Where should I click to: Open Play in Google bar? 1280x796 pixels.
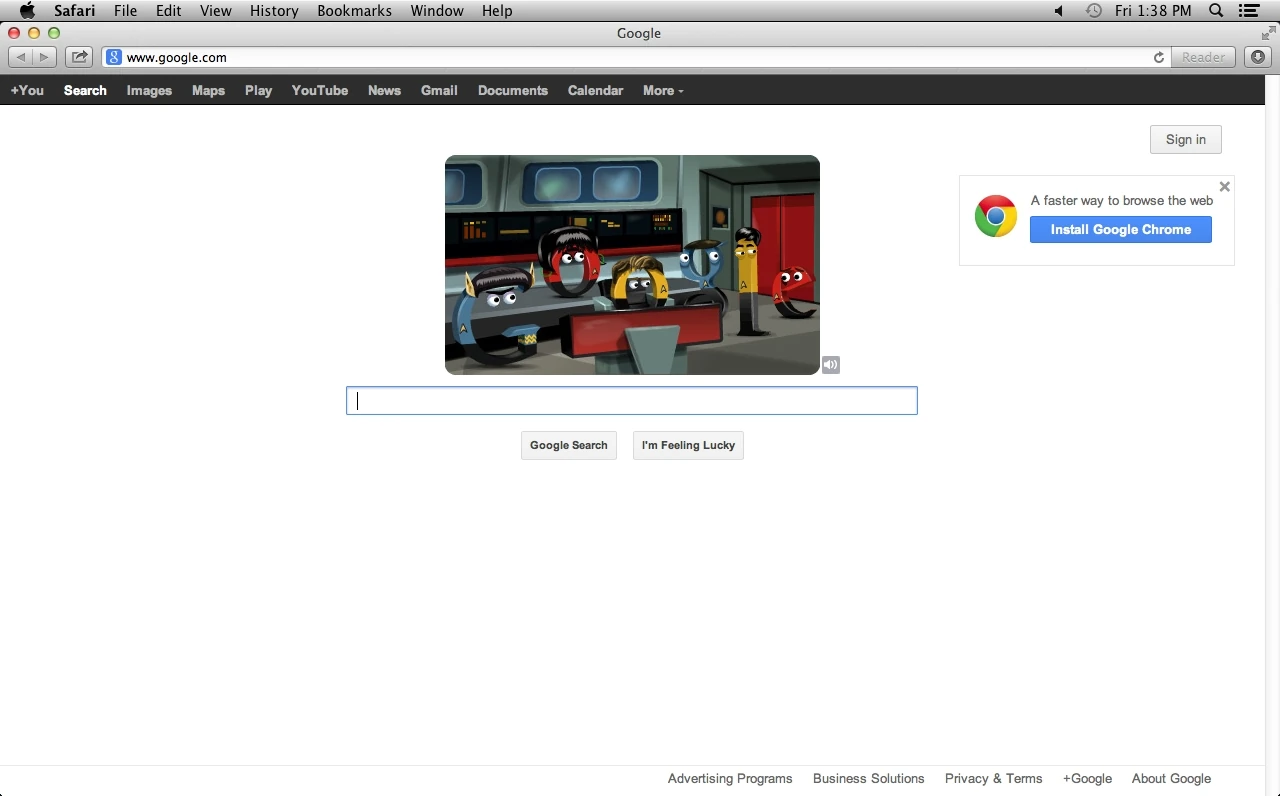tap(258, 90)
